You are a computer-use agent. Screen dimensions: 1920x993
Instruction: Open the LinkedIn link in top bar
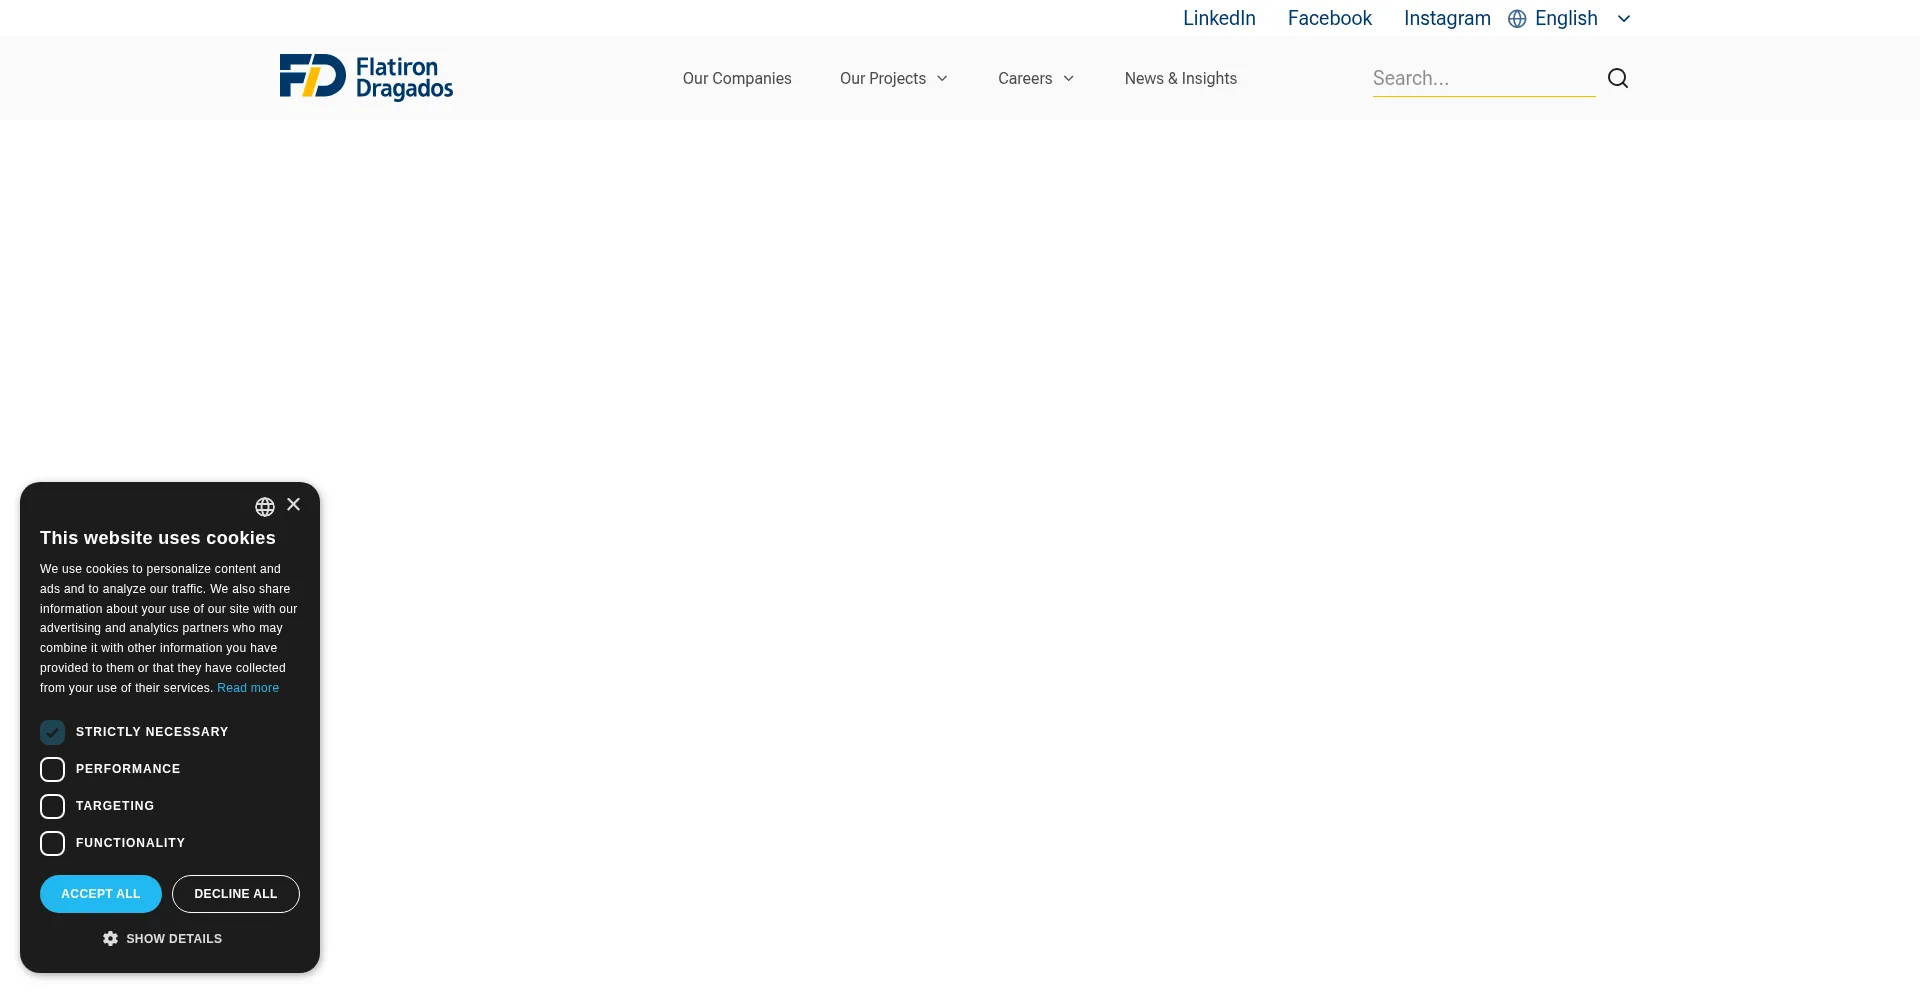tap(1219, 19)
